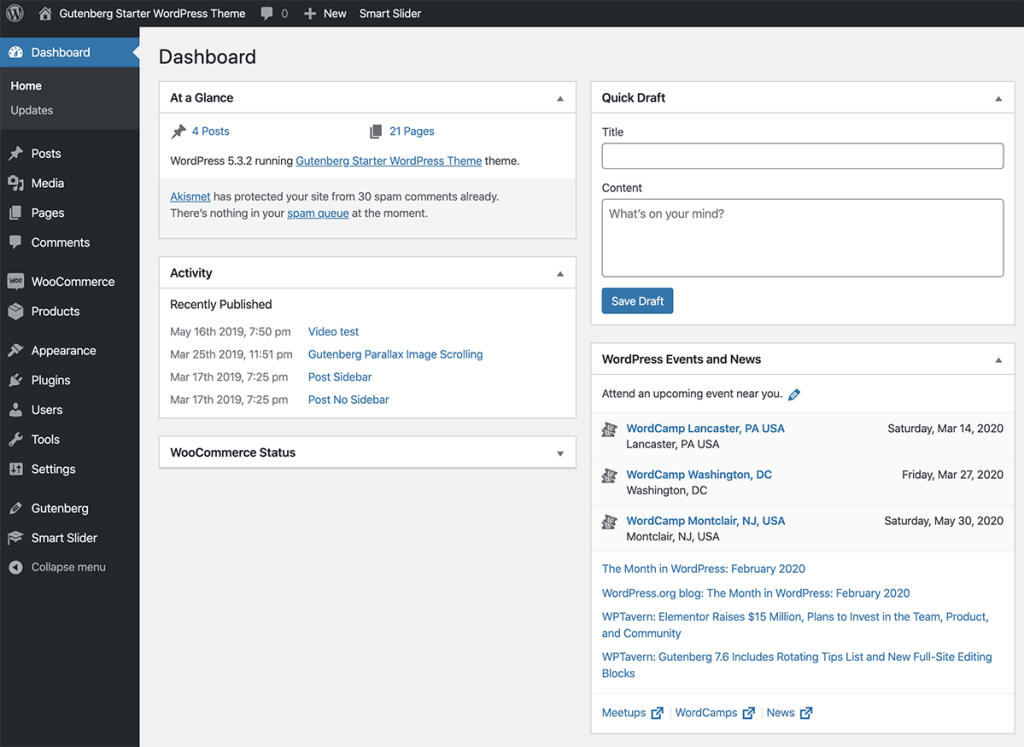Open the Akismet link
The width and height of the screenshot is (1024, 747).
[190, 197]
